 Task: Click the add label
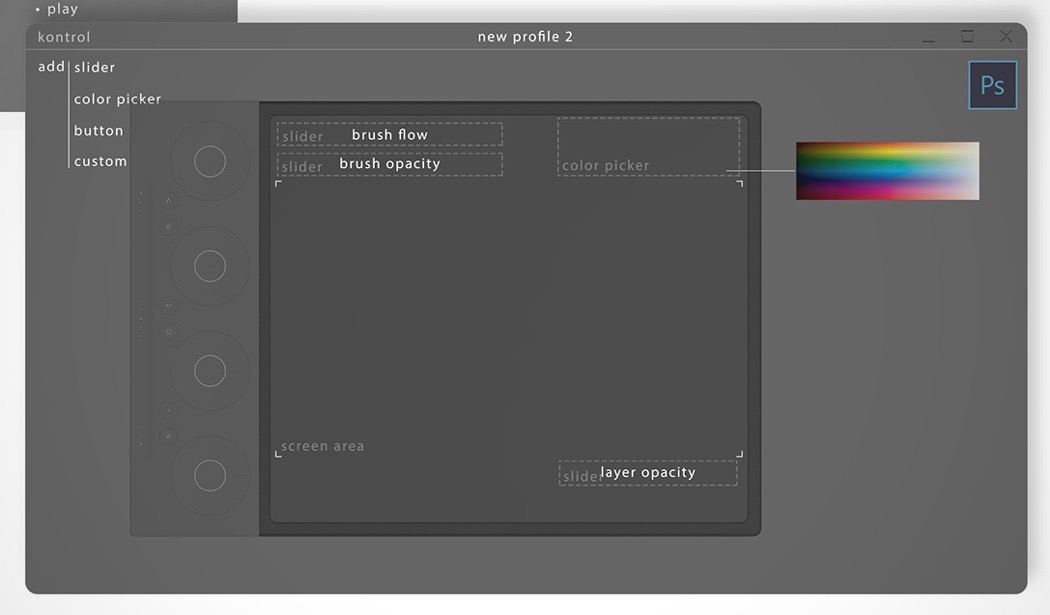[x=51, y=67]
